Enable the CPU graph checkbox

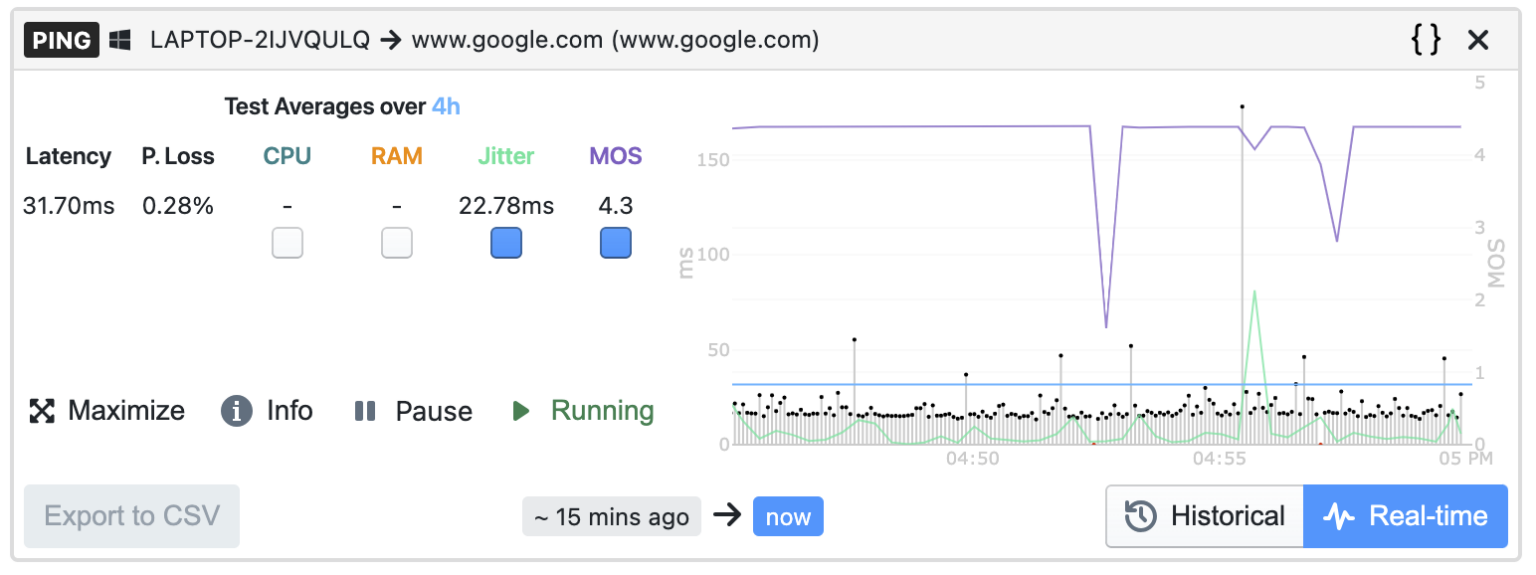287,243
